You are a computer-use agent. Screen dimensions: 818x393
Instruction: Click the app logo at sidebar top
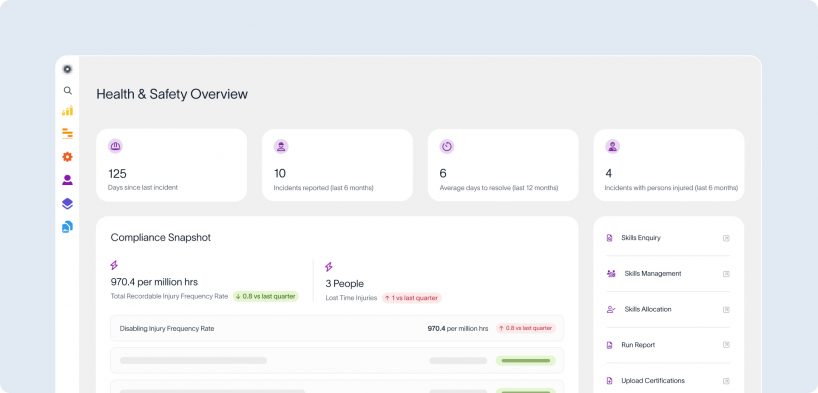[x=67, y=69]
